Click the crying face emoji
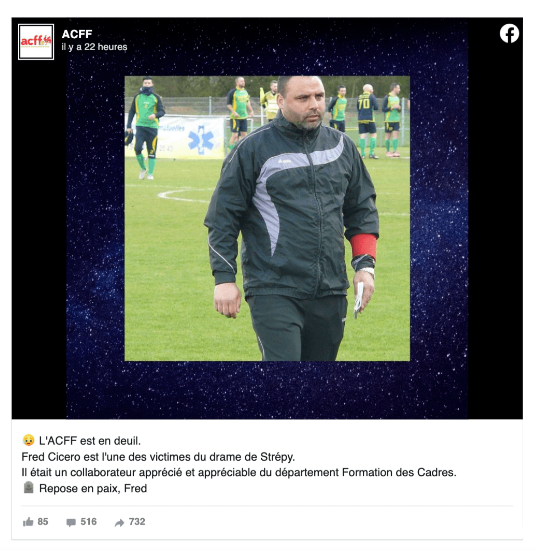 (x=28, y=440)
